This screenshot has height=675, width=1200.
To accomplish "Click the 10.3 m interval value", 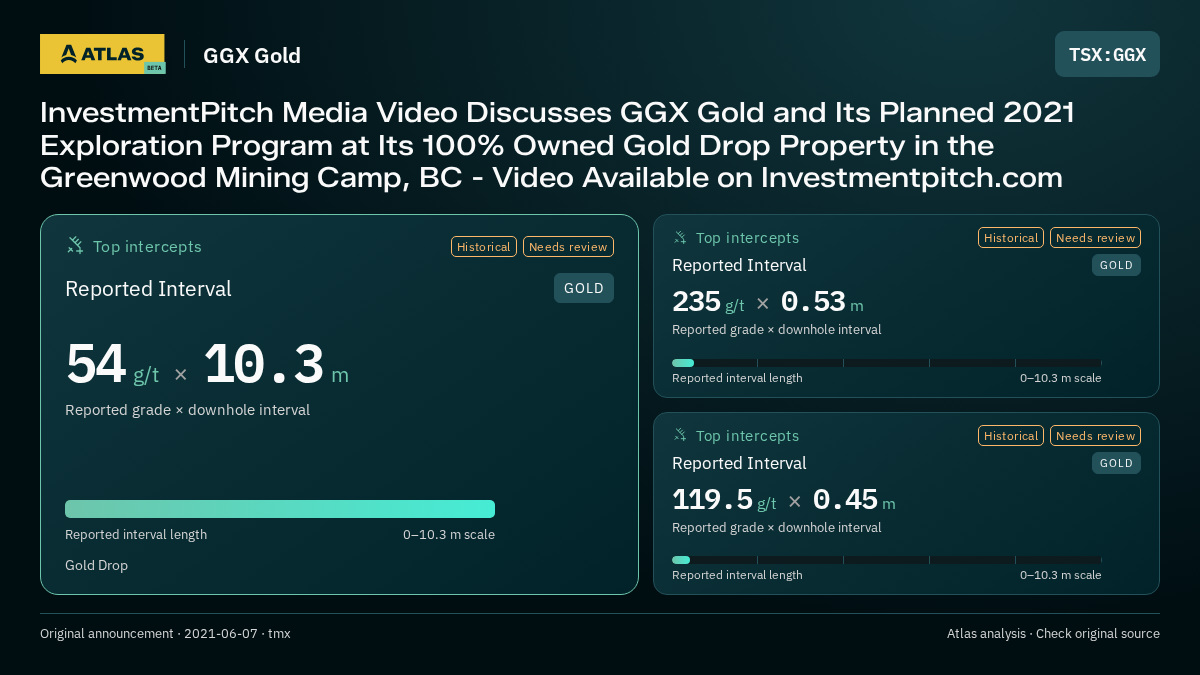I will coord(276,365).
